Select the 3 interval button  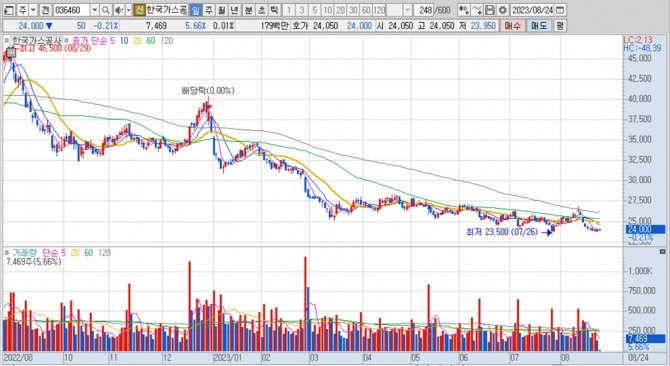click(302, 10)
